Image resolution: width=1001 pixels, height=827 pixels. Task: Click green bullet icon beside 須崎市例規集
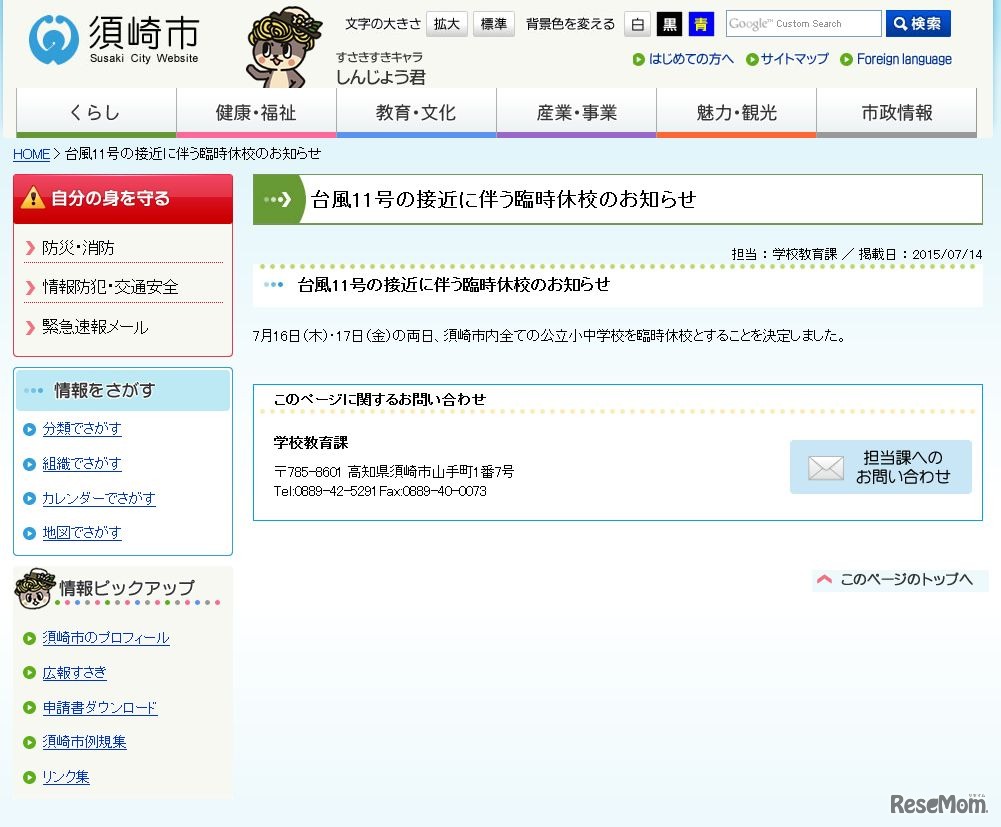tap(29, 743)
